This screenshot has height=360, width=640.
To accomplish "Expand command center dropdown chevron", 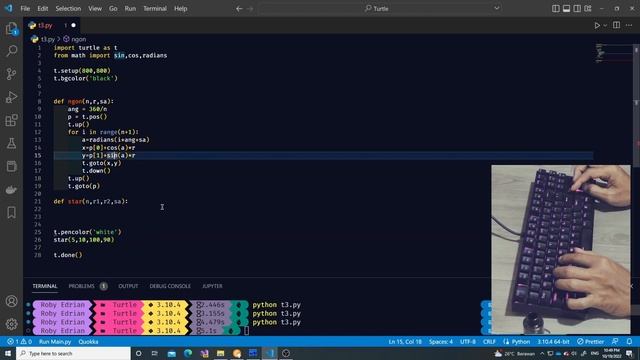I will tap(496, 9).
